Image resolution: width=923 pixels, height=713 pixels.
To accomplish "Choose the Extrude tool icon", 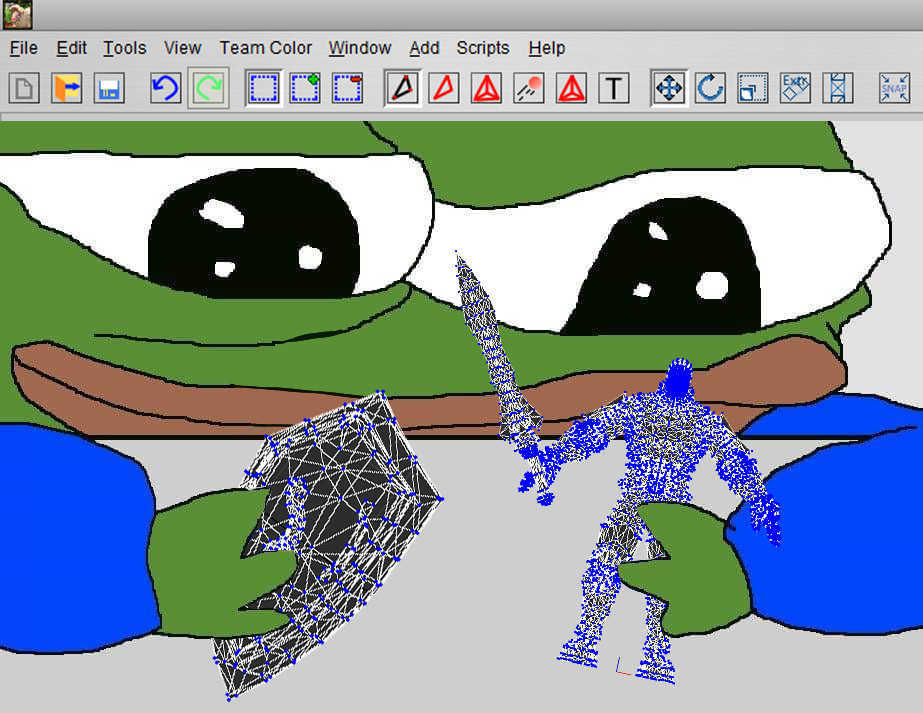I will tap(795, 88).
